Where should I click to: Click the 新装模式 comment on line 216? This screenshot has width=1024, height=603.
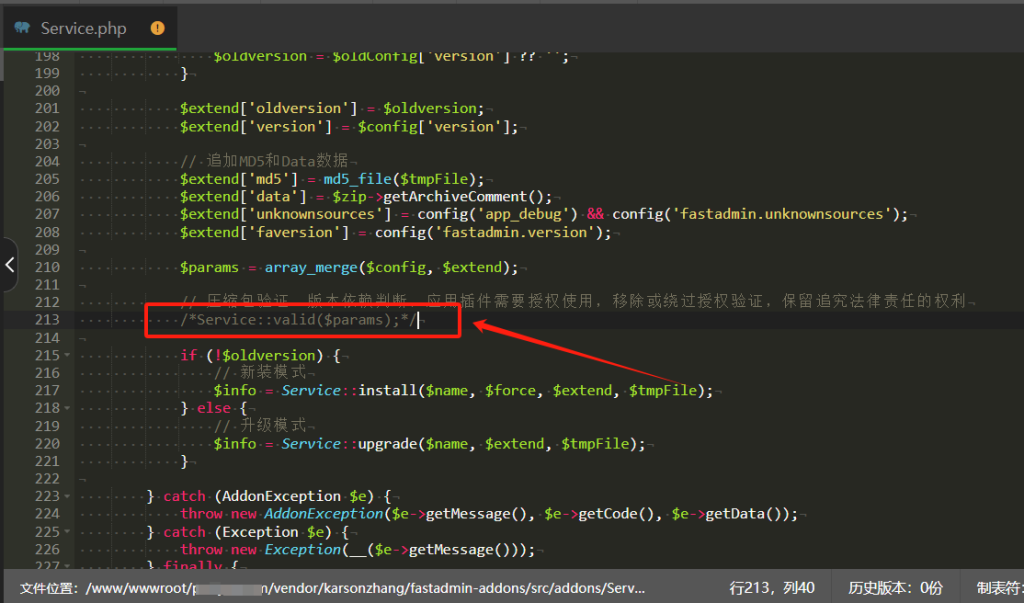(260, 372)
